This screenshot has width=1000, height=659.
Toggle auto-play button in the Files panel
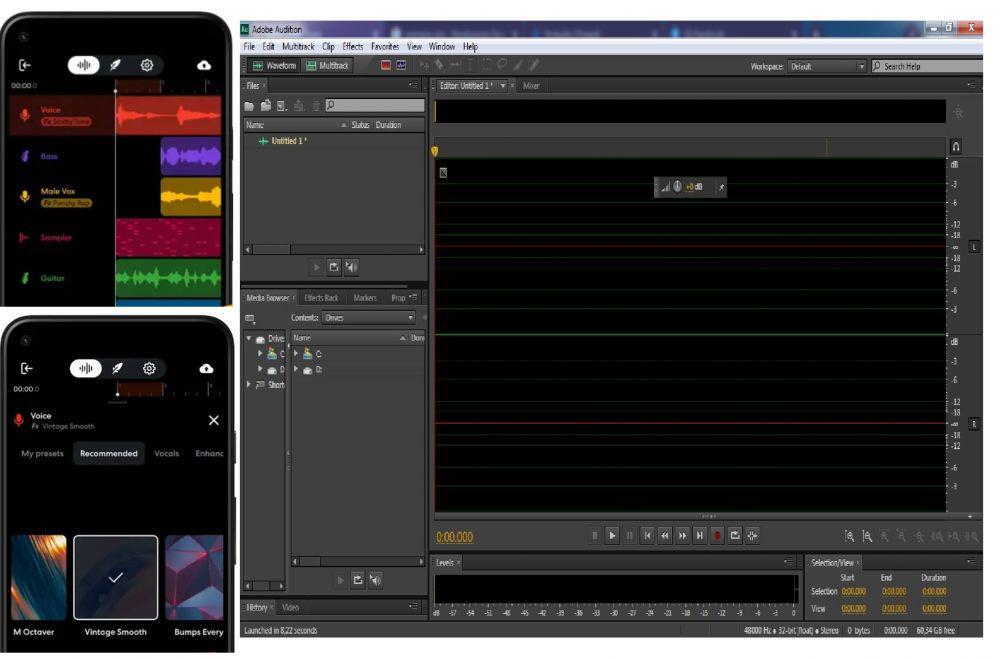pos(351,267)
